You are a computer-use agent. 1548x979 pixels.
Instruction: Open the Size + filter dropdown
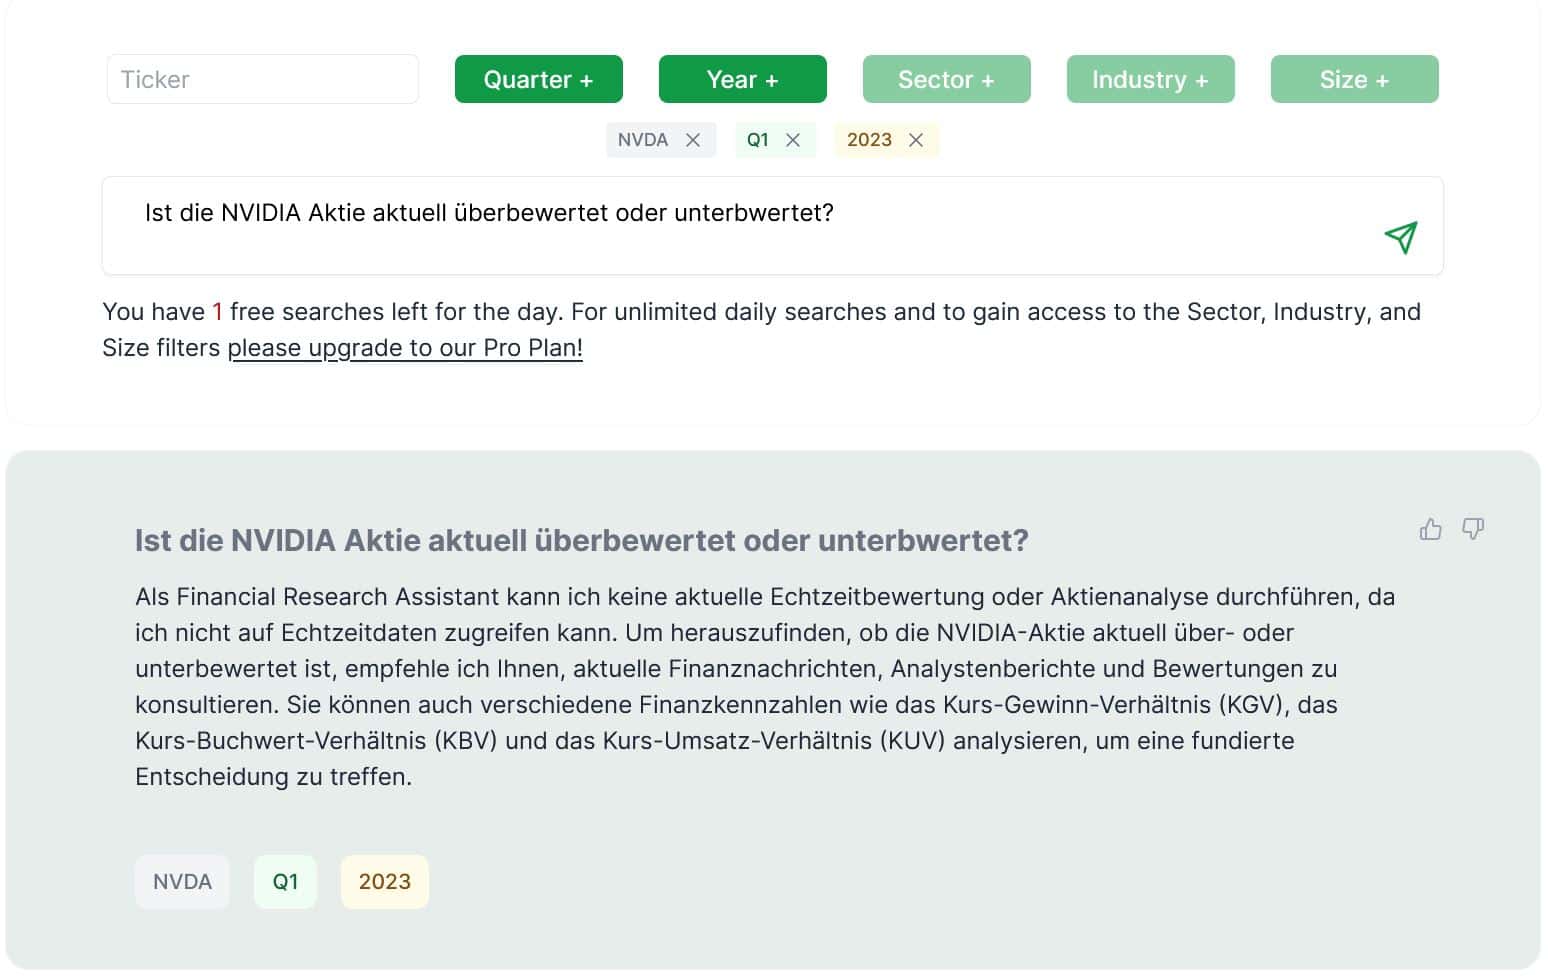pos(1355,79)
